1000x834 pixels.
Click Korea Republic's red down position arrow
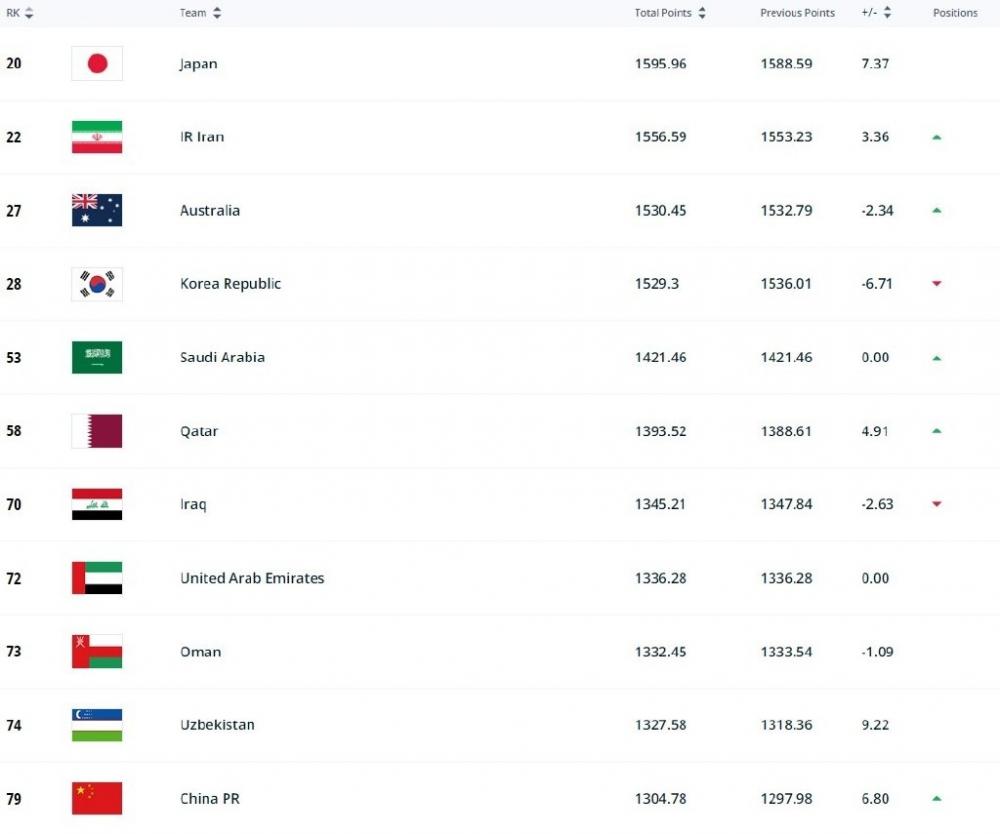click(937, 284)
